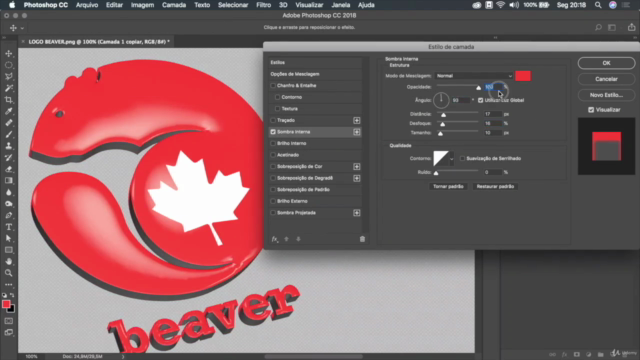
Task: Click the Ângulo dial control
Action: [x=441, y=100]
